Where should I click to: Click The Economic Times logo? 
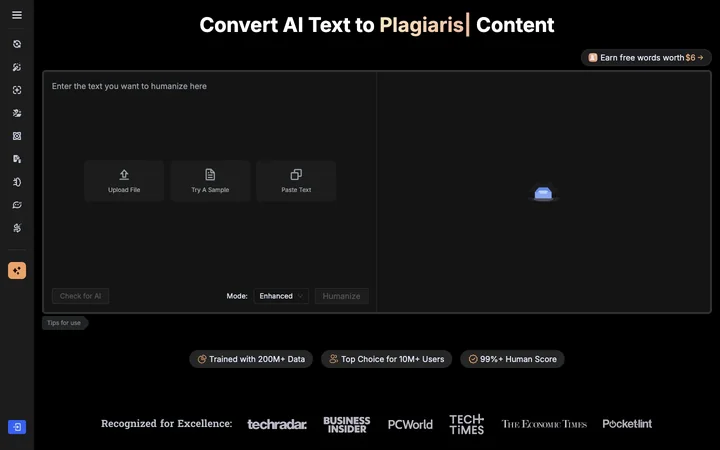(x=544, y=424)
